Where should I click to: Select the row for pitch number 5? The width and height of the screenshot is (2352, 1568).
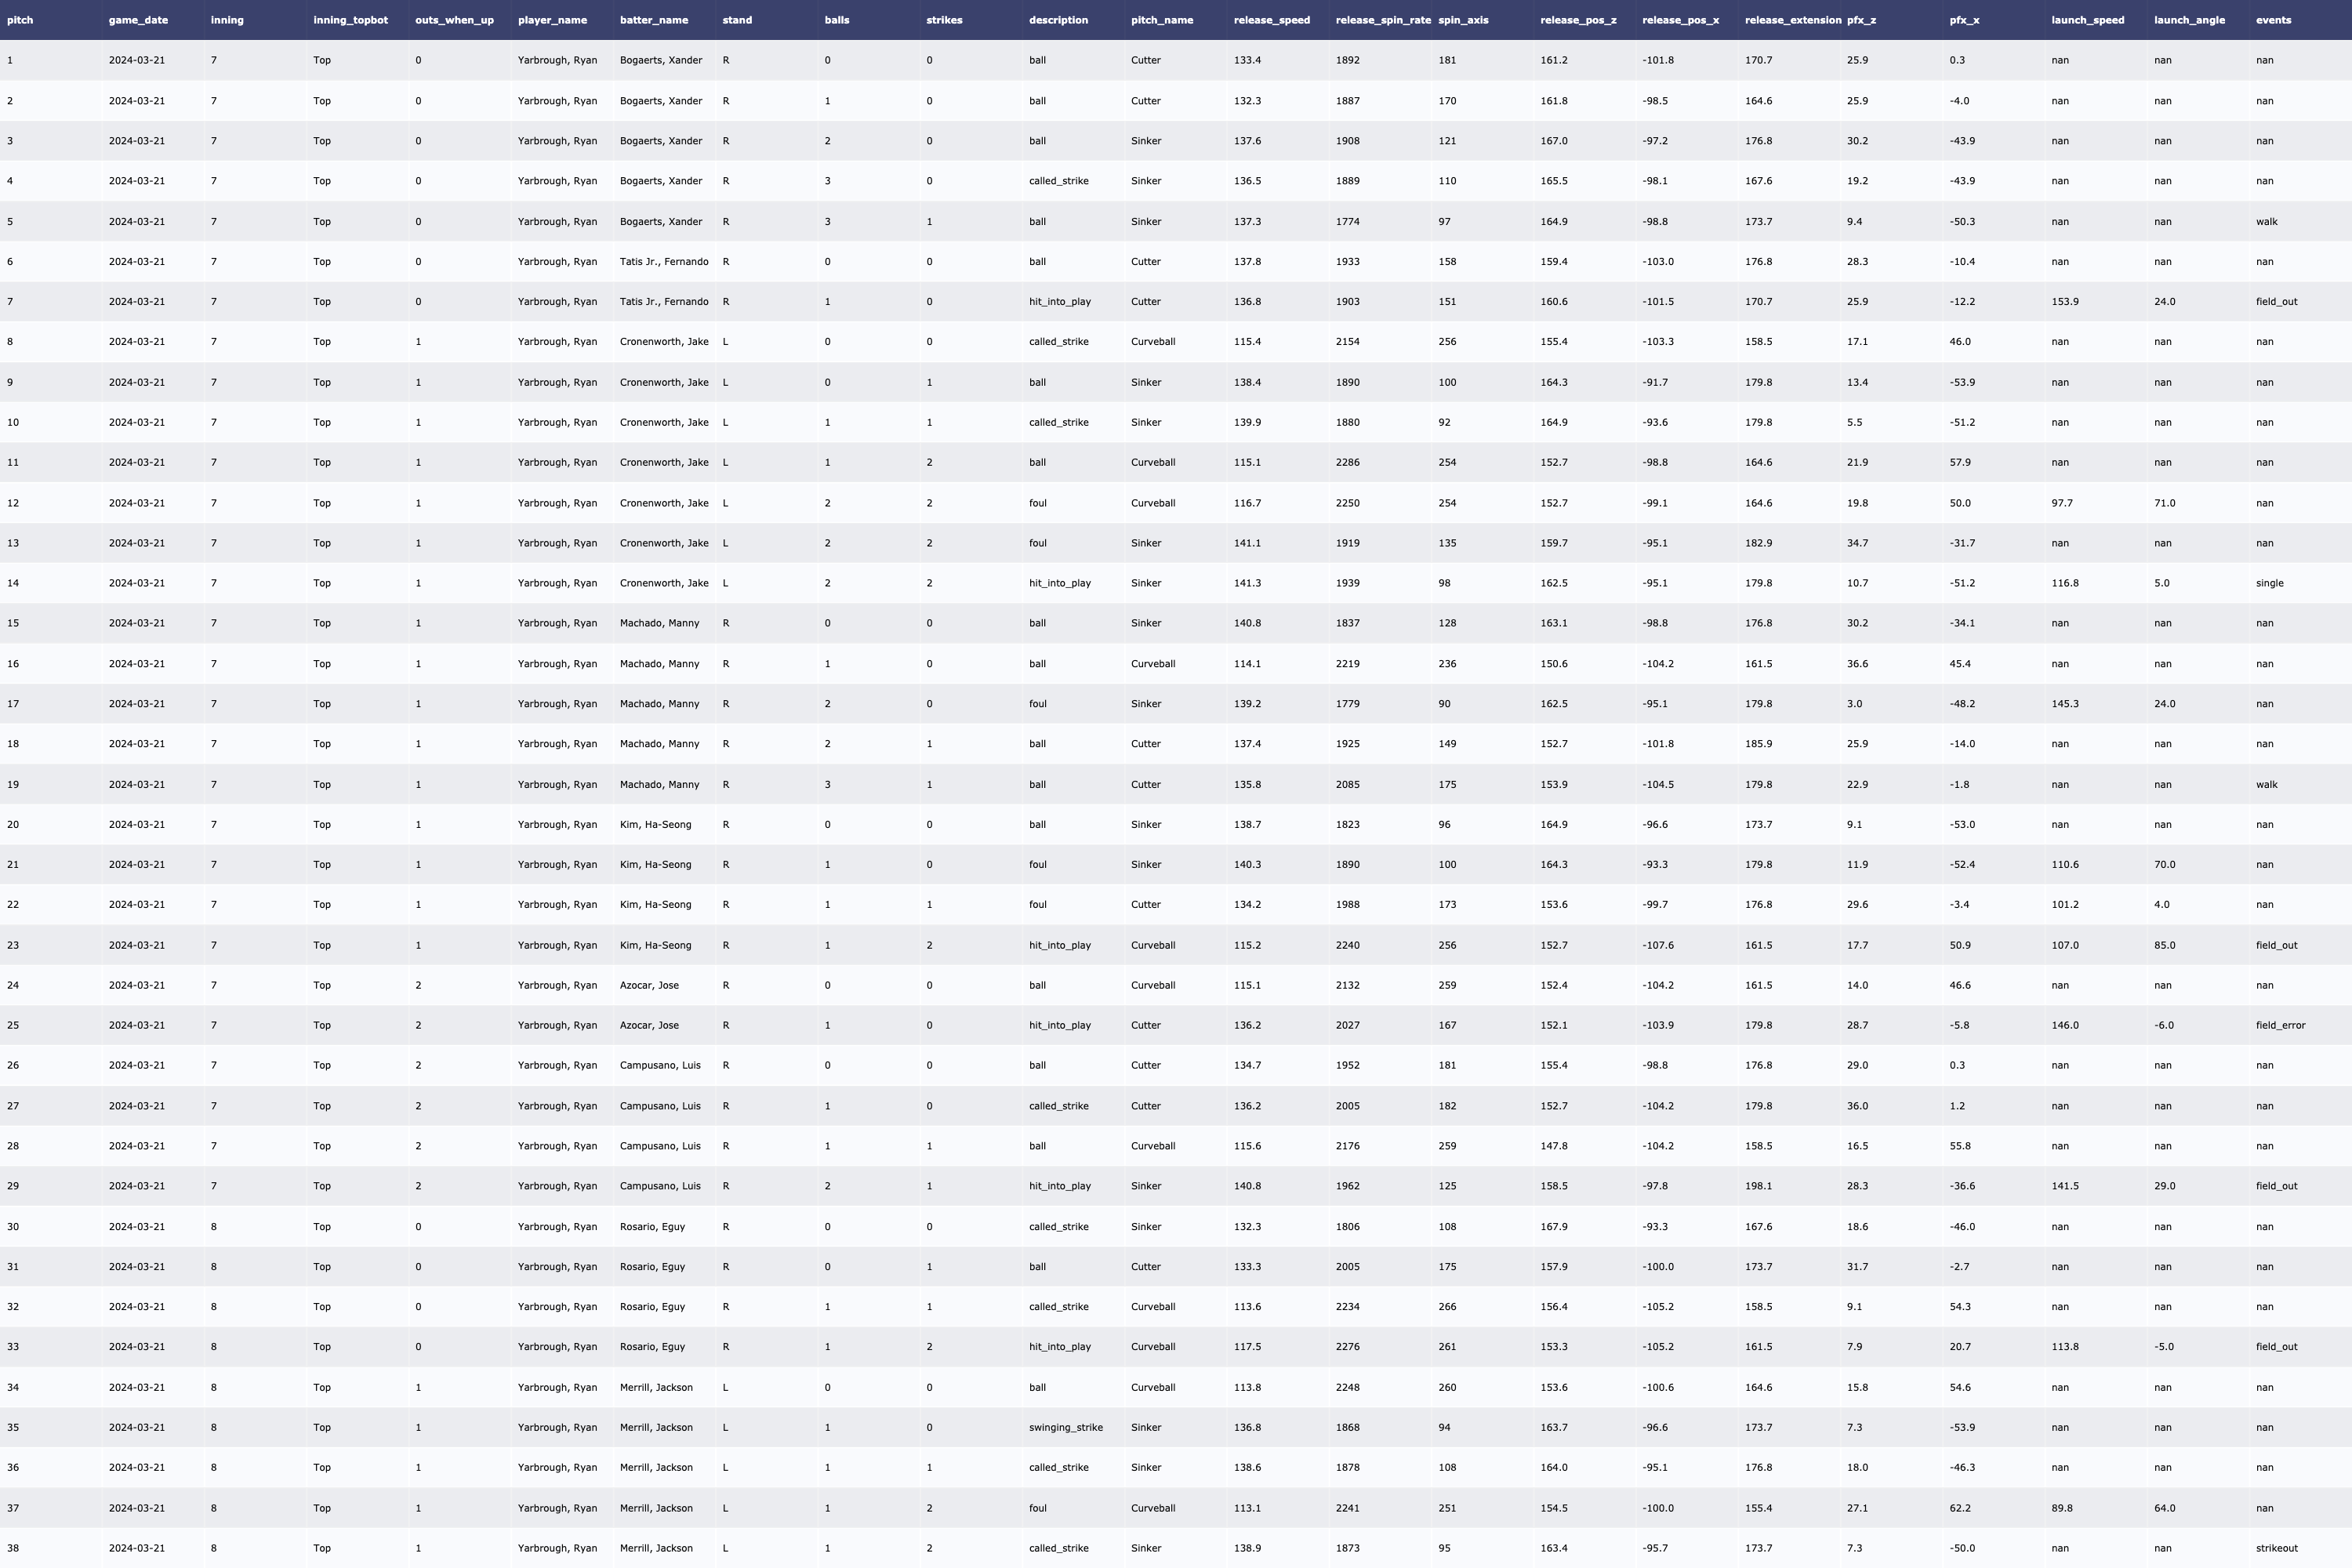(10, 222)
